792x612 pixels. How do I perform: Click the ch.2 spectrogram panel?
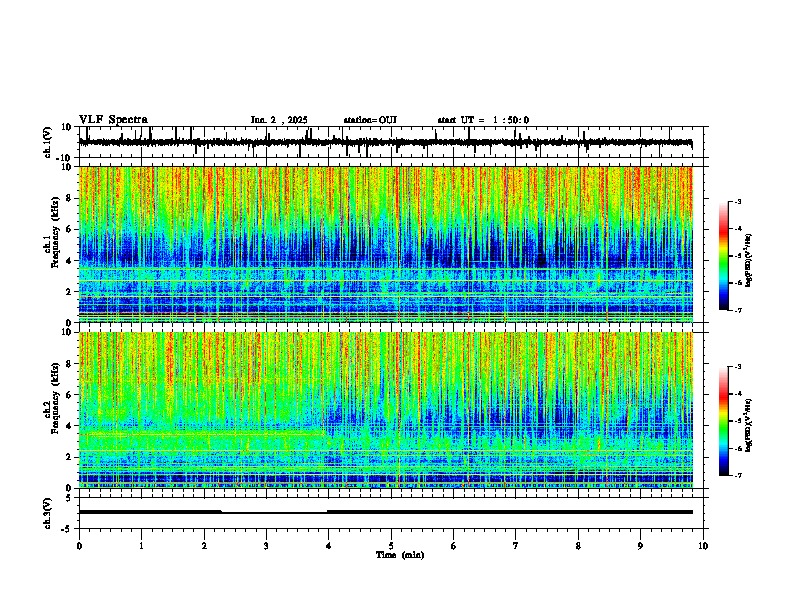[385, 410]
